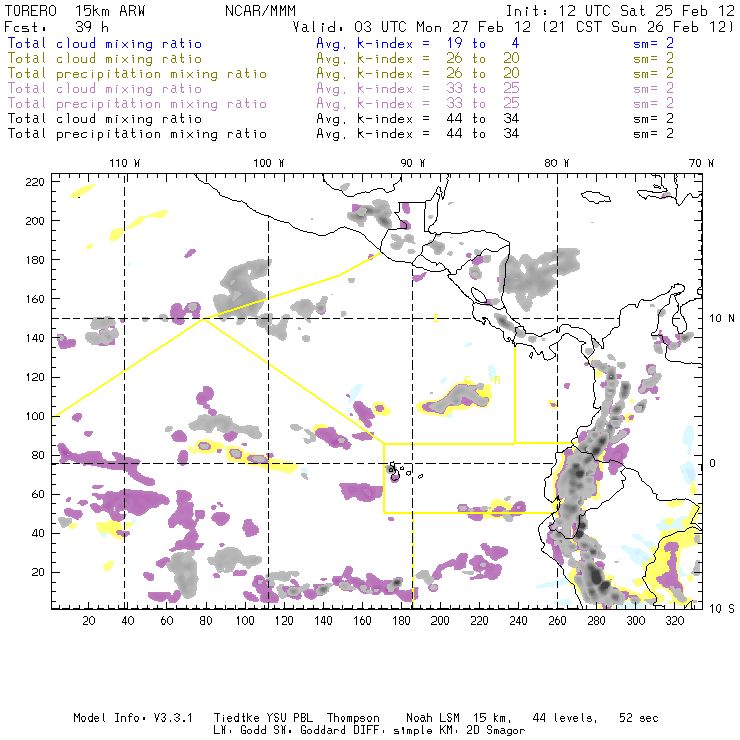The image size is (740, 740).
Task: Click the "240" tick on the horizontal axis
Action: click(x=518, y=621)
